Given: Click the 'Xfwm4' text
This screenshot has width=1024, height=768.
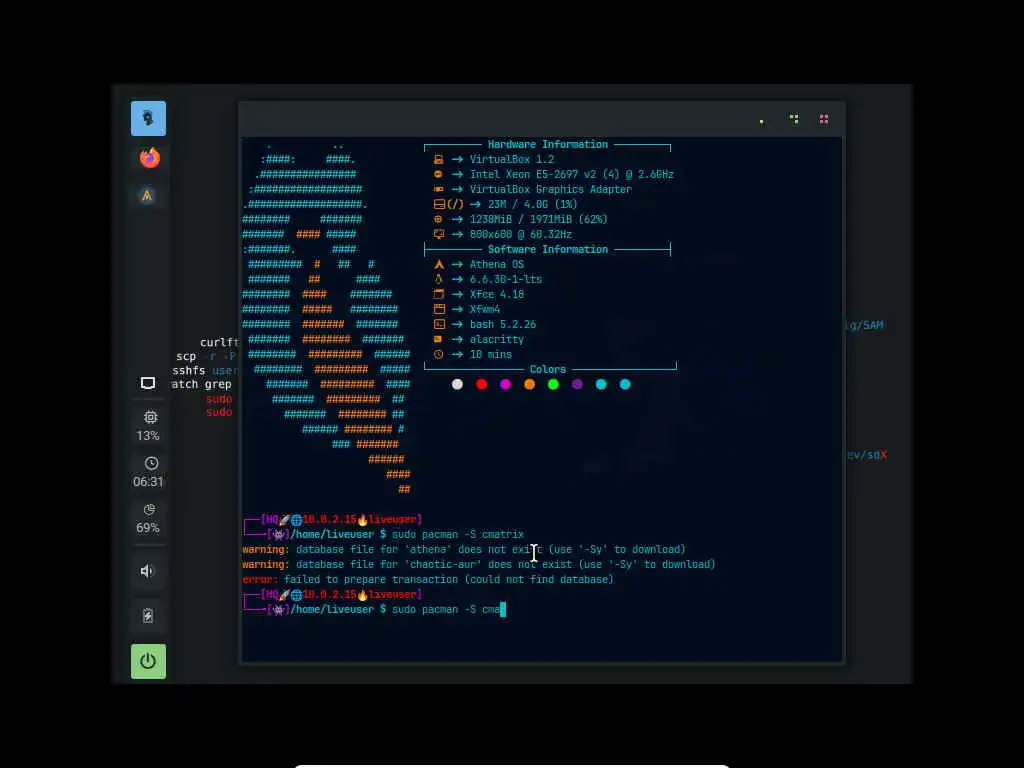Looking at the screenshot, I should [x=485, y=310].
